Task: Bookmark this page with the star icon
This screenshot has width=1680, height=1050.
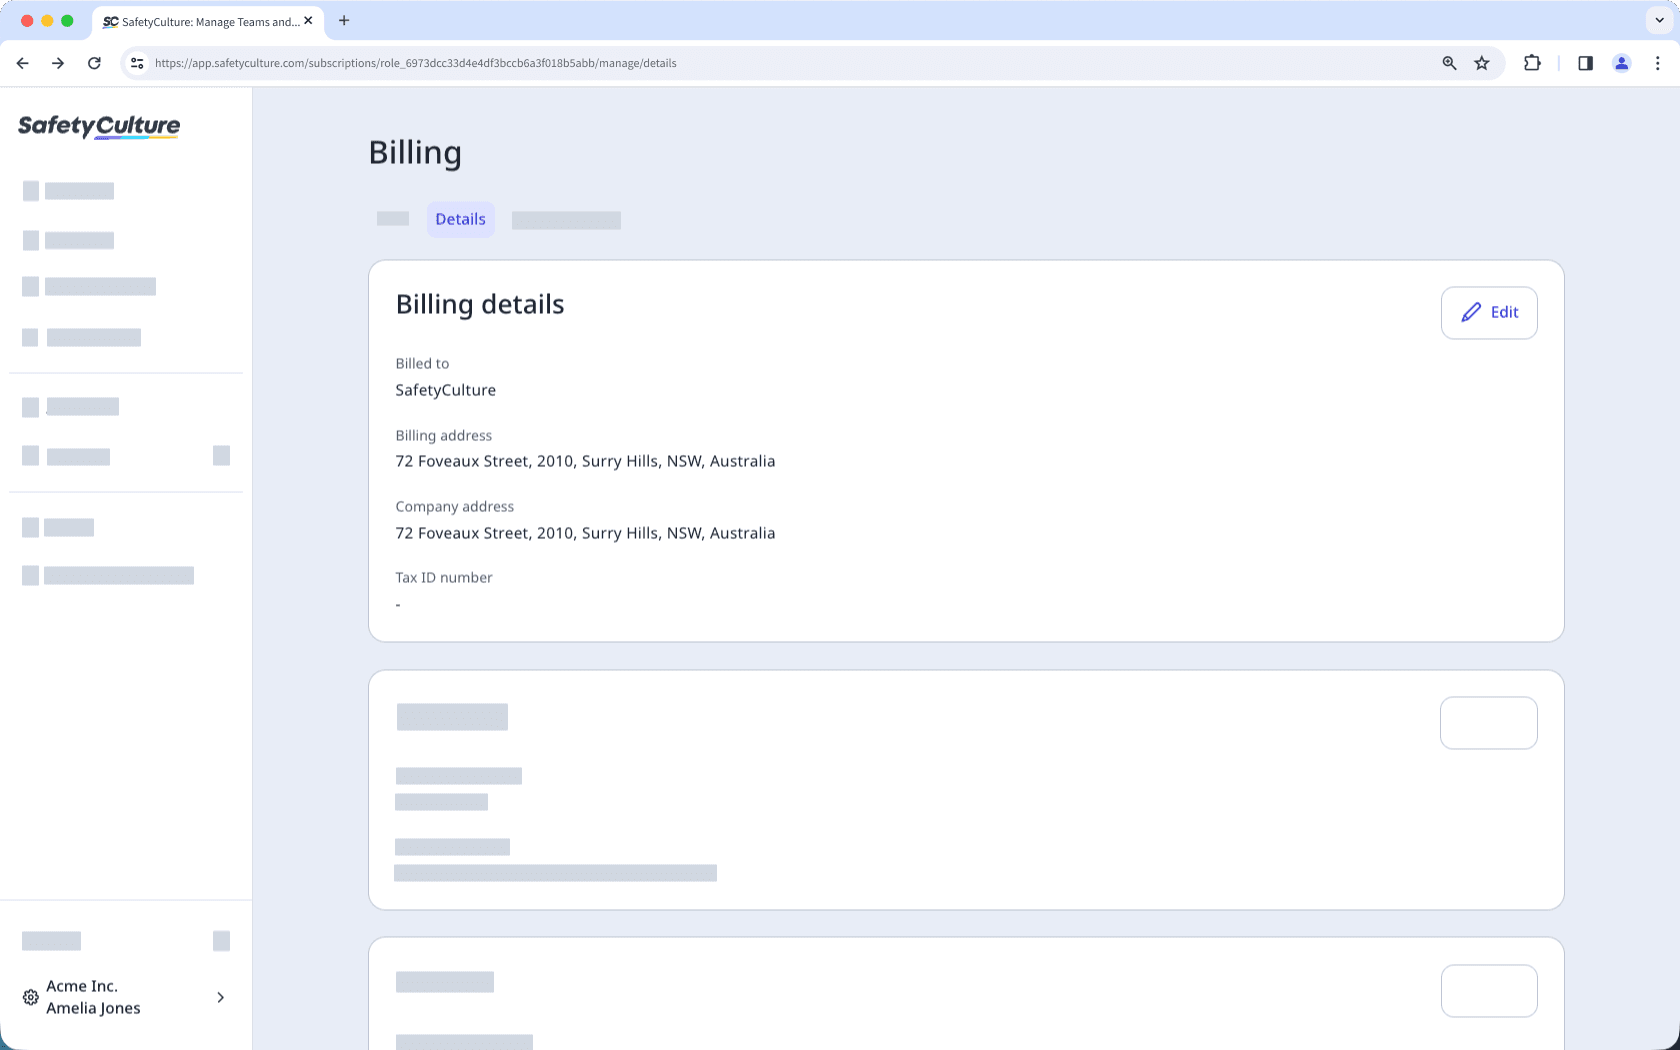Action: [1482, 62]
